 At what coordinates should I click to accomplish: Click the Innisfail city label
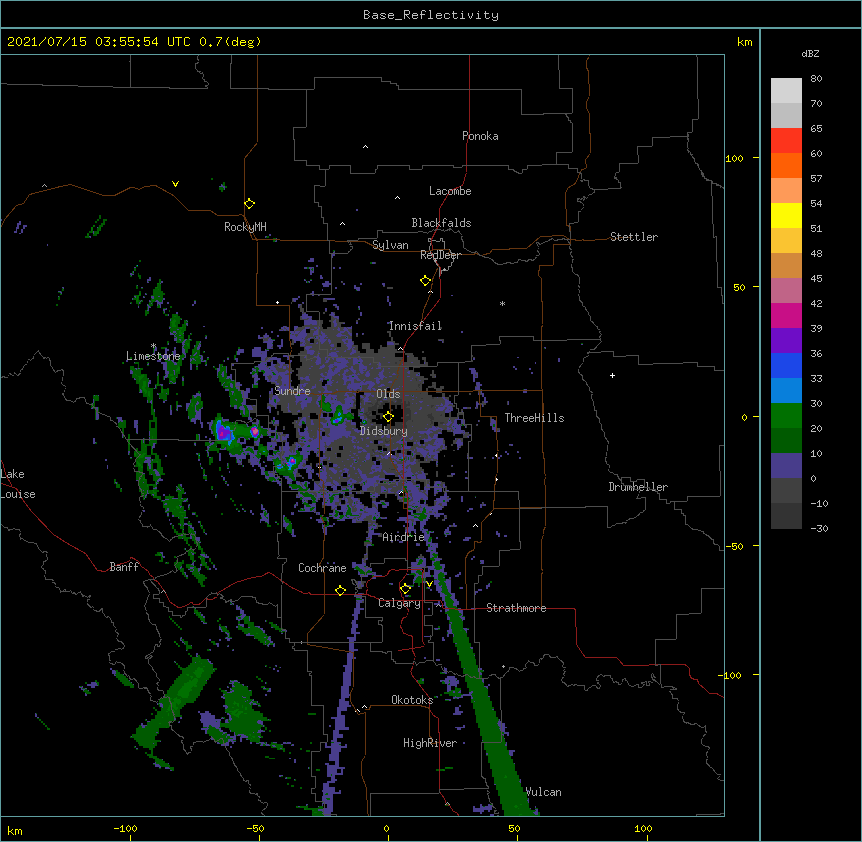(415, 326)
